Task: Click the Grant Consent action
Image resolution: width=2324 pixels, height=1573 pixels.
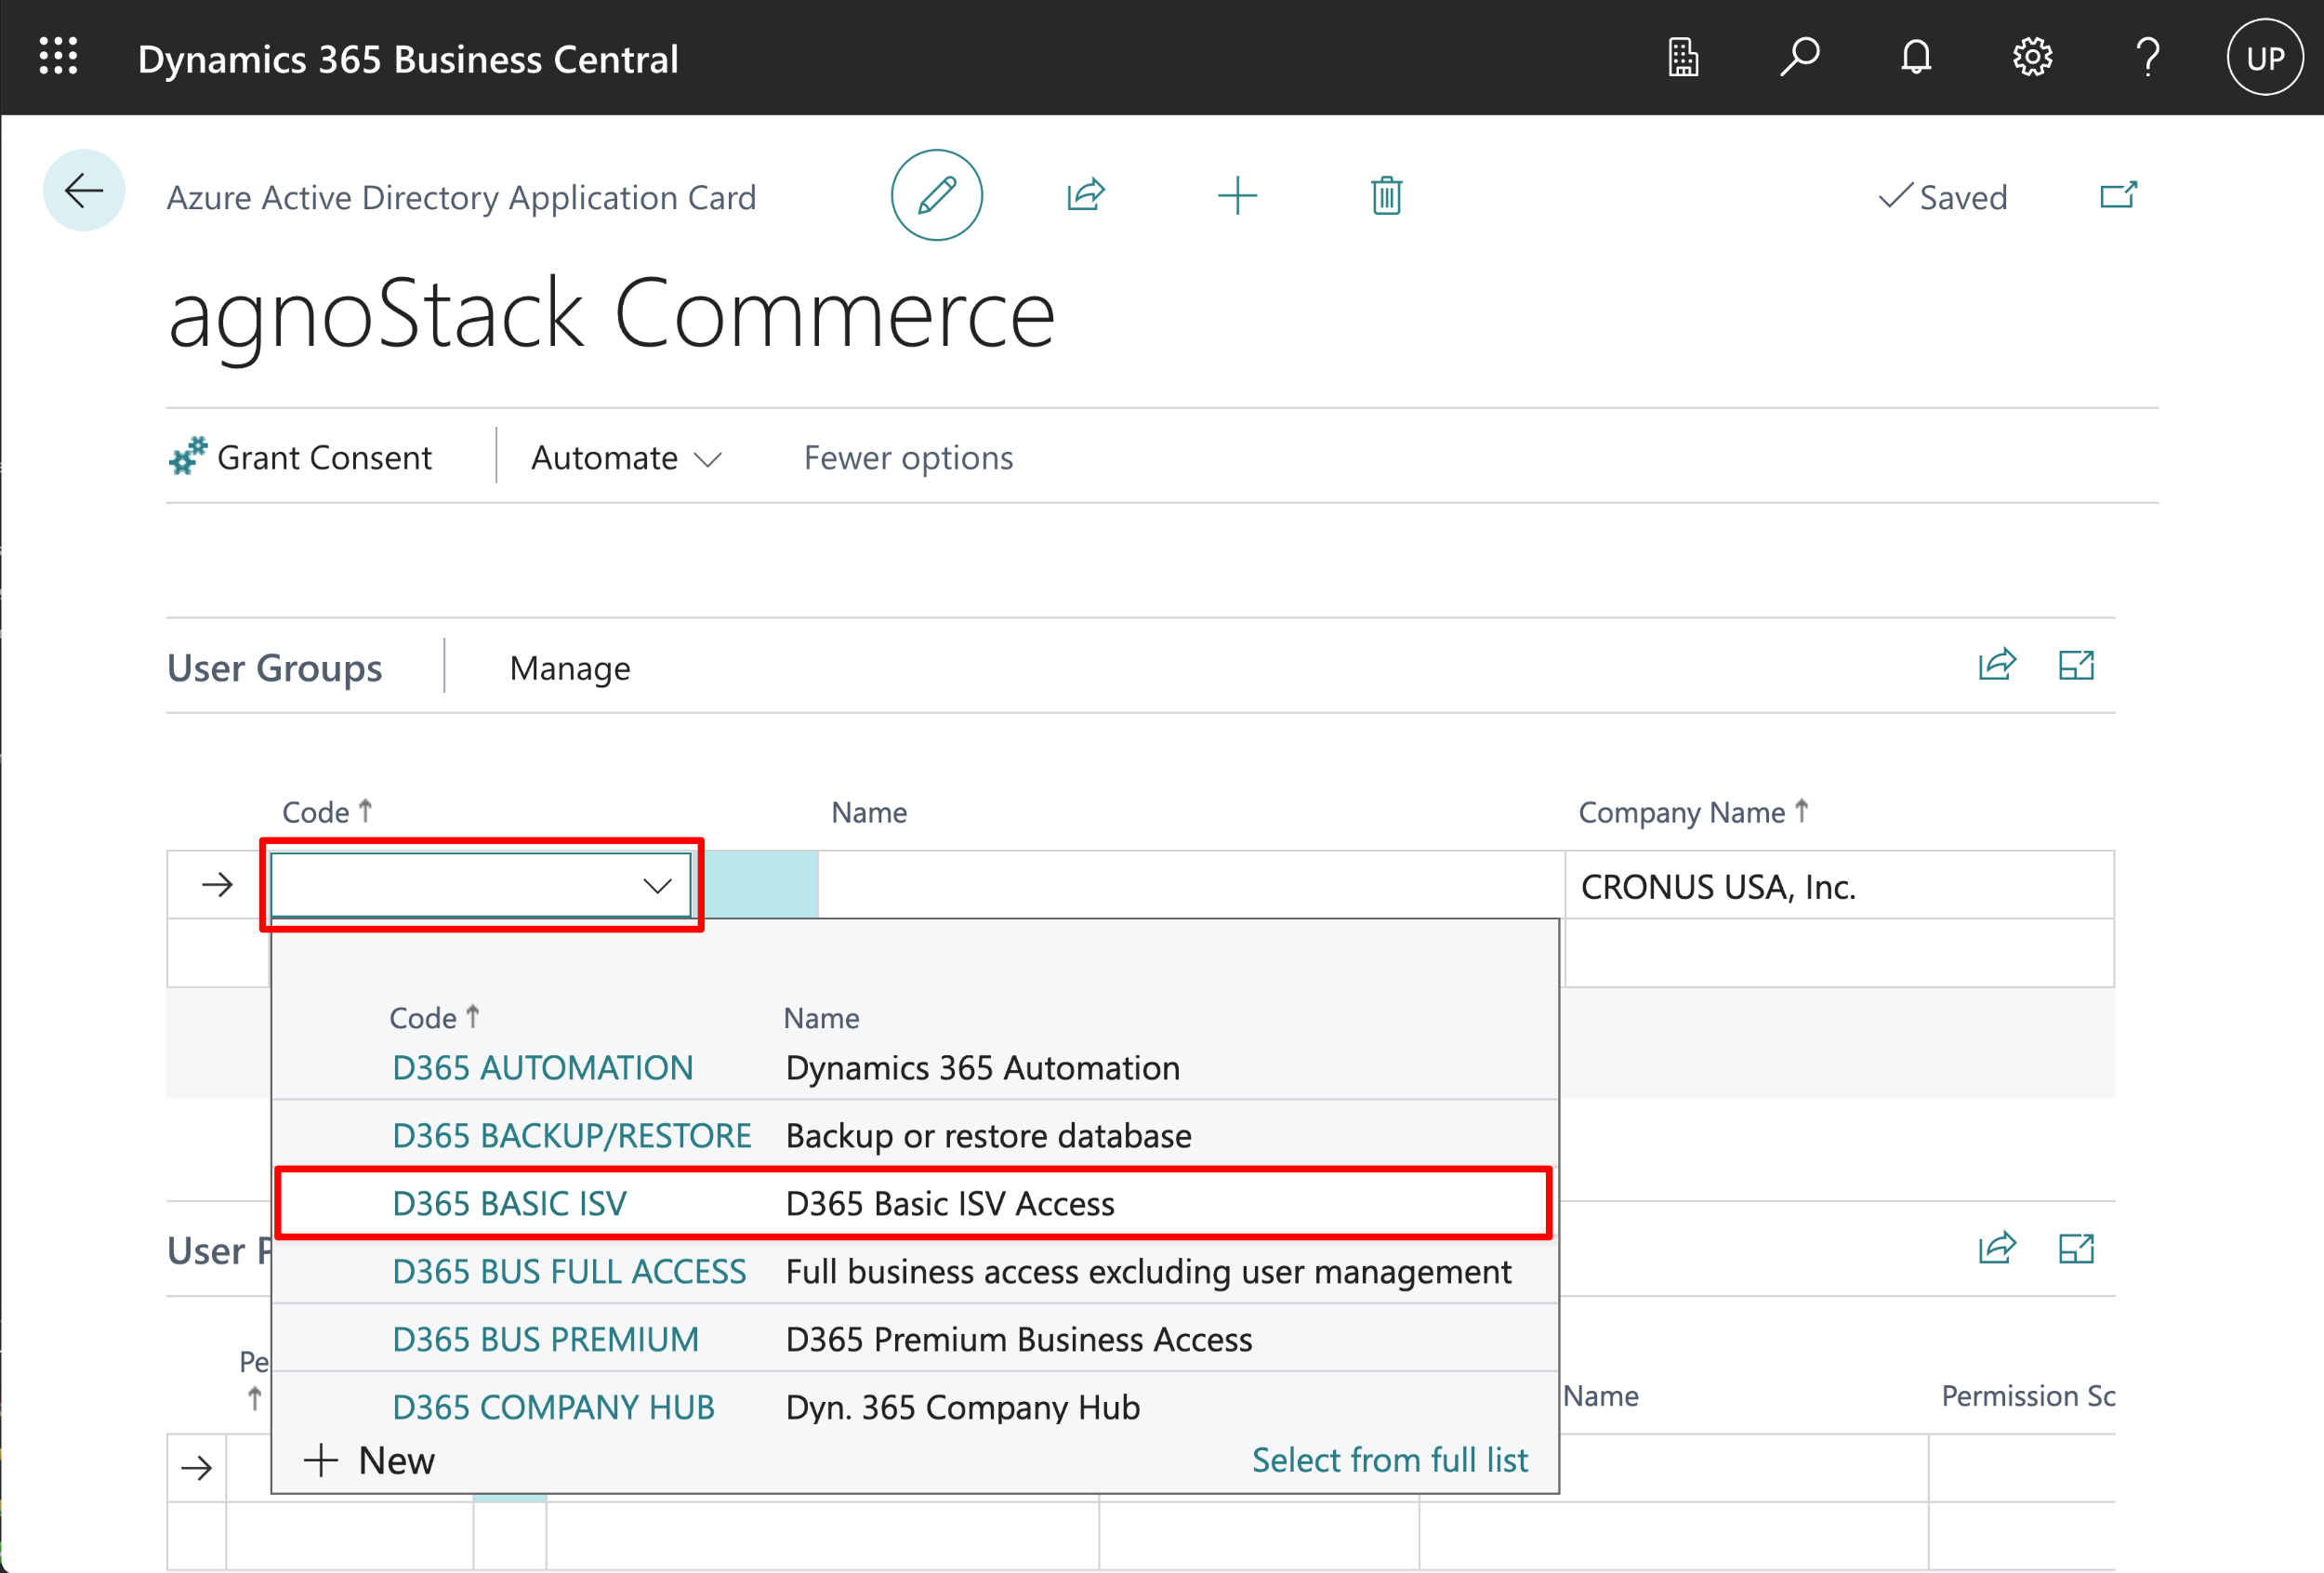Action: 300,457
